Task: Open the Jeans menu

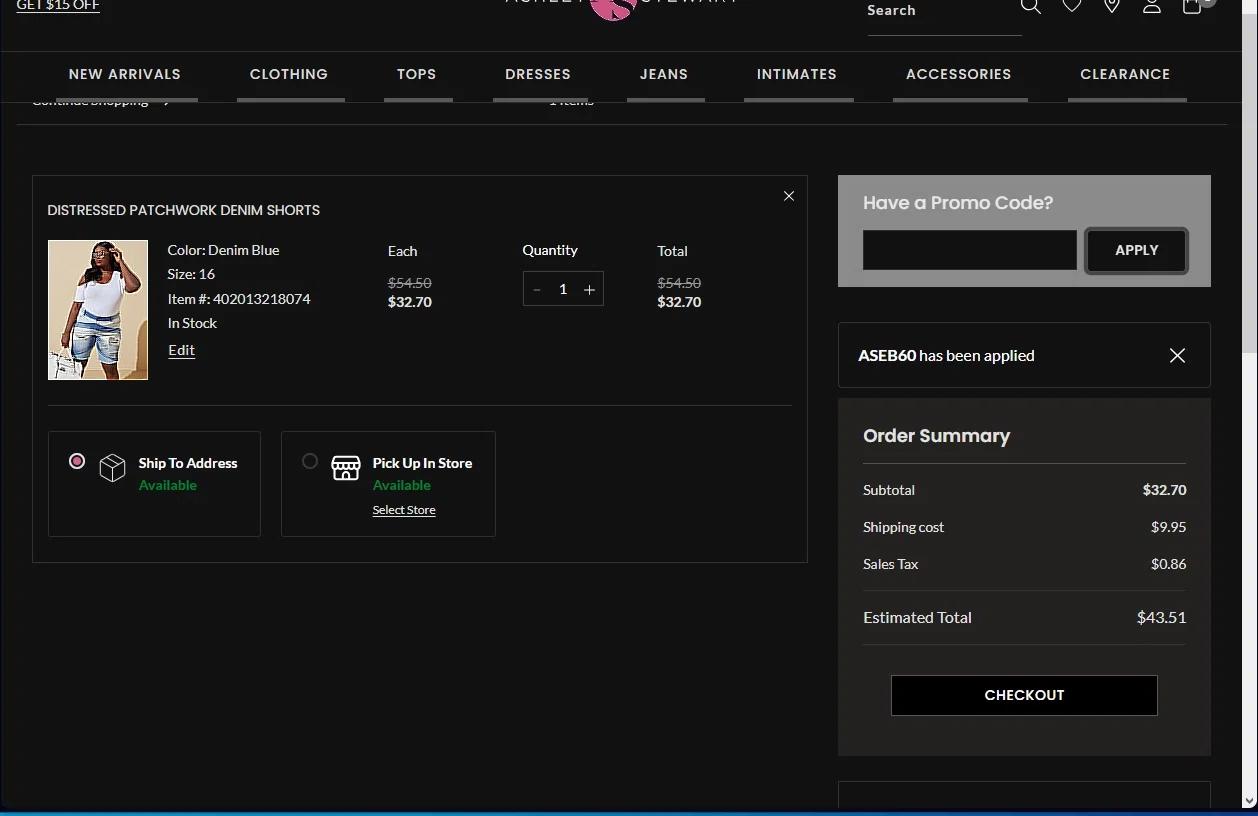Action: click(664, 74)
